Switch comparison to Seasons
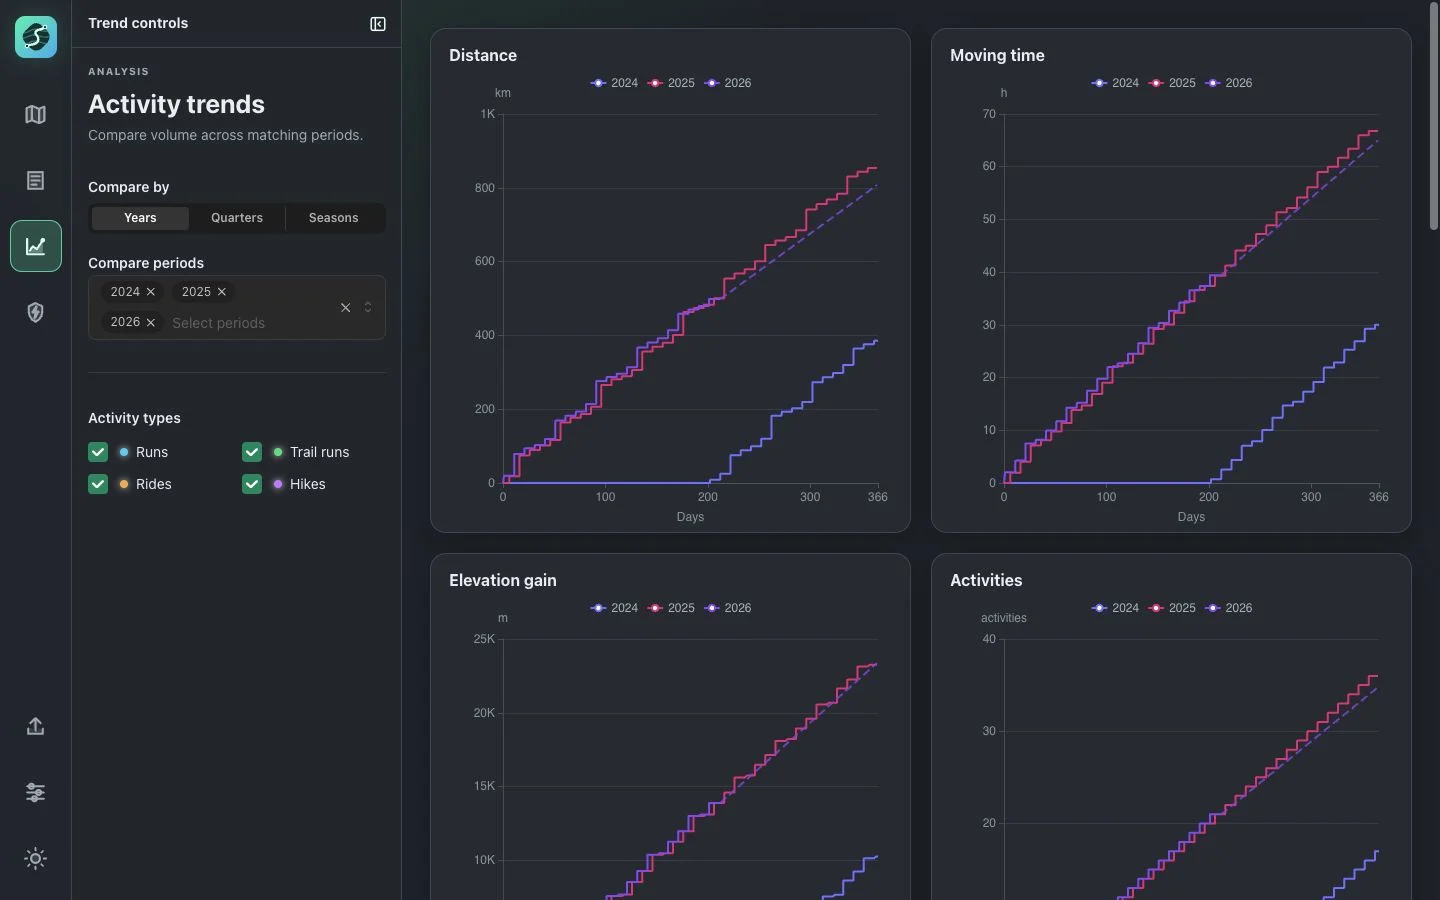 334,218
